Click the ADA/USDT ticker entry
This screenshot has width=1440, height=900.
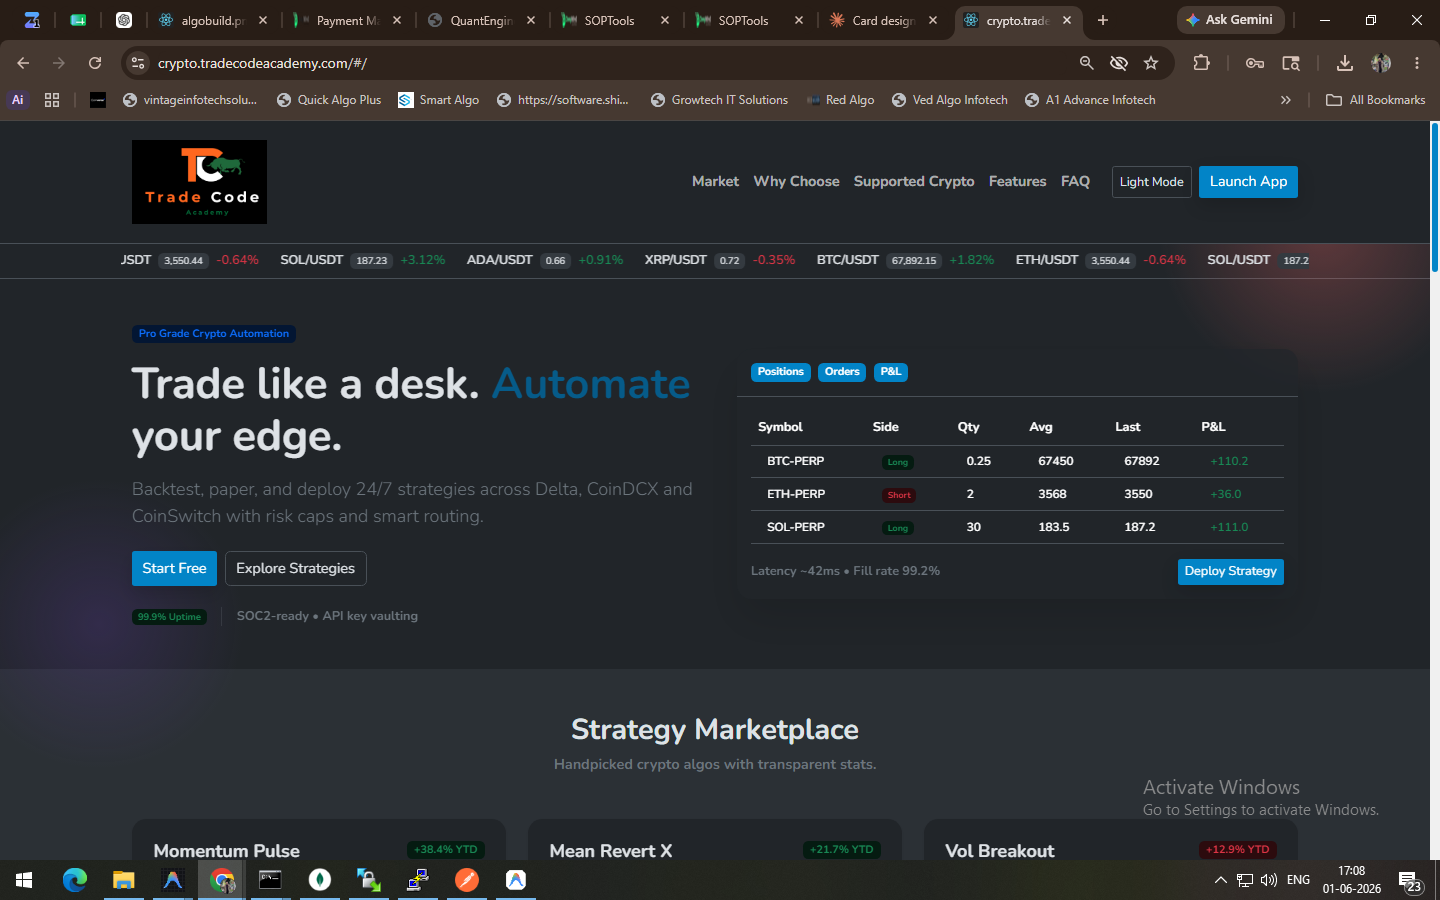pyautogui.click(x=544, y=260)
